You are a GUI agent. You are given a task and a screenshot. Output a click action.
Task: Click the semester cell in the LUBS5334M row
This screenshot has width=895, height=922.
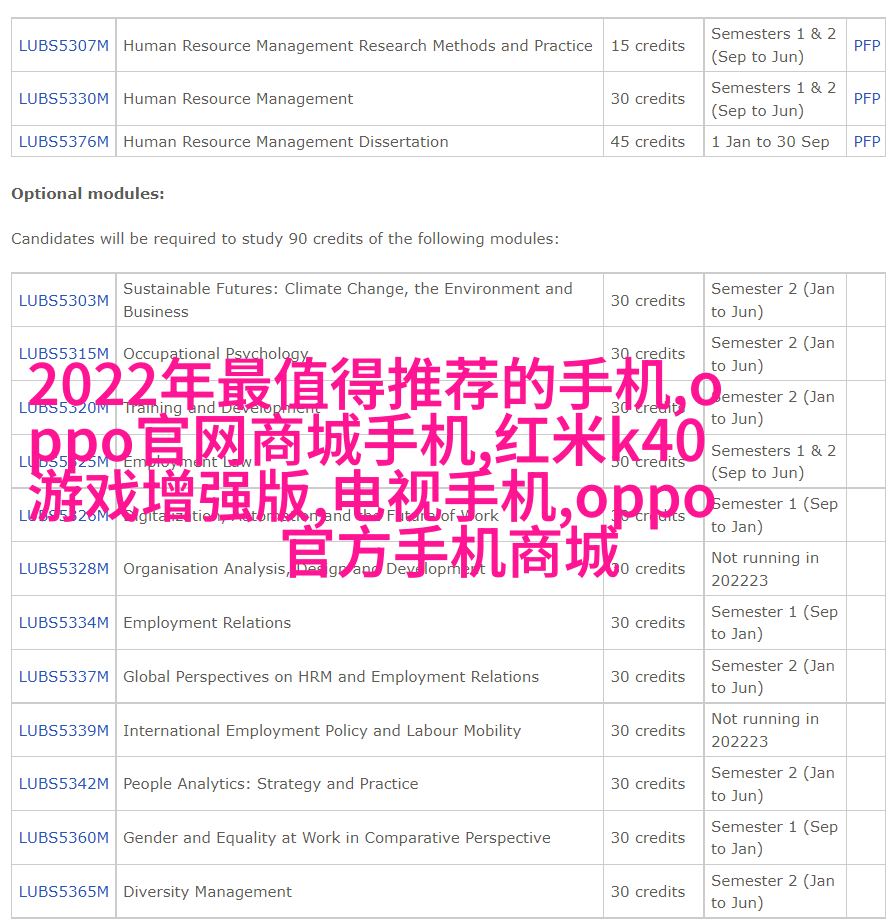click(774, 623)
